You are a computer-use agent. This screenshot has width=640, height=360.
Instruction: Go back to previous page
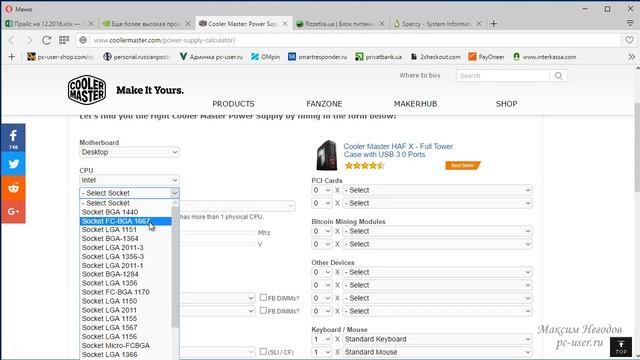[11, 40]
